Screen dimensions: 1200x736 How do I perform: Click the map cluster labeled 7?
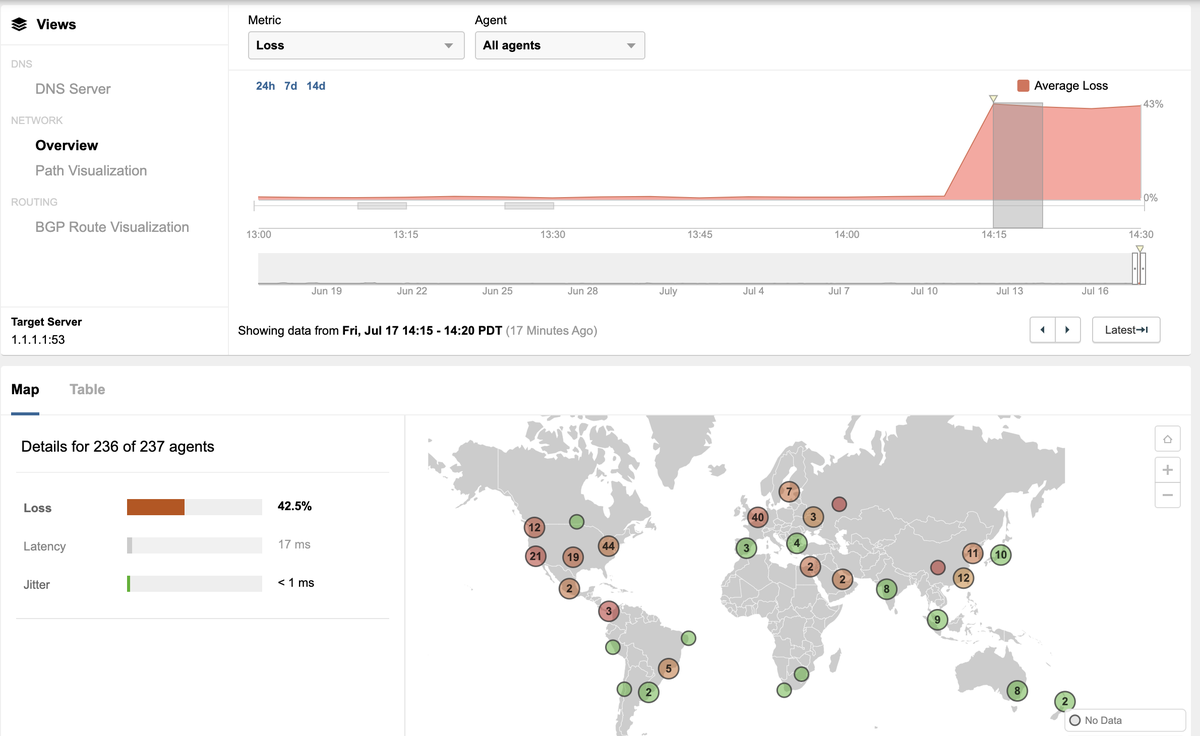point(789,492)
